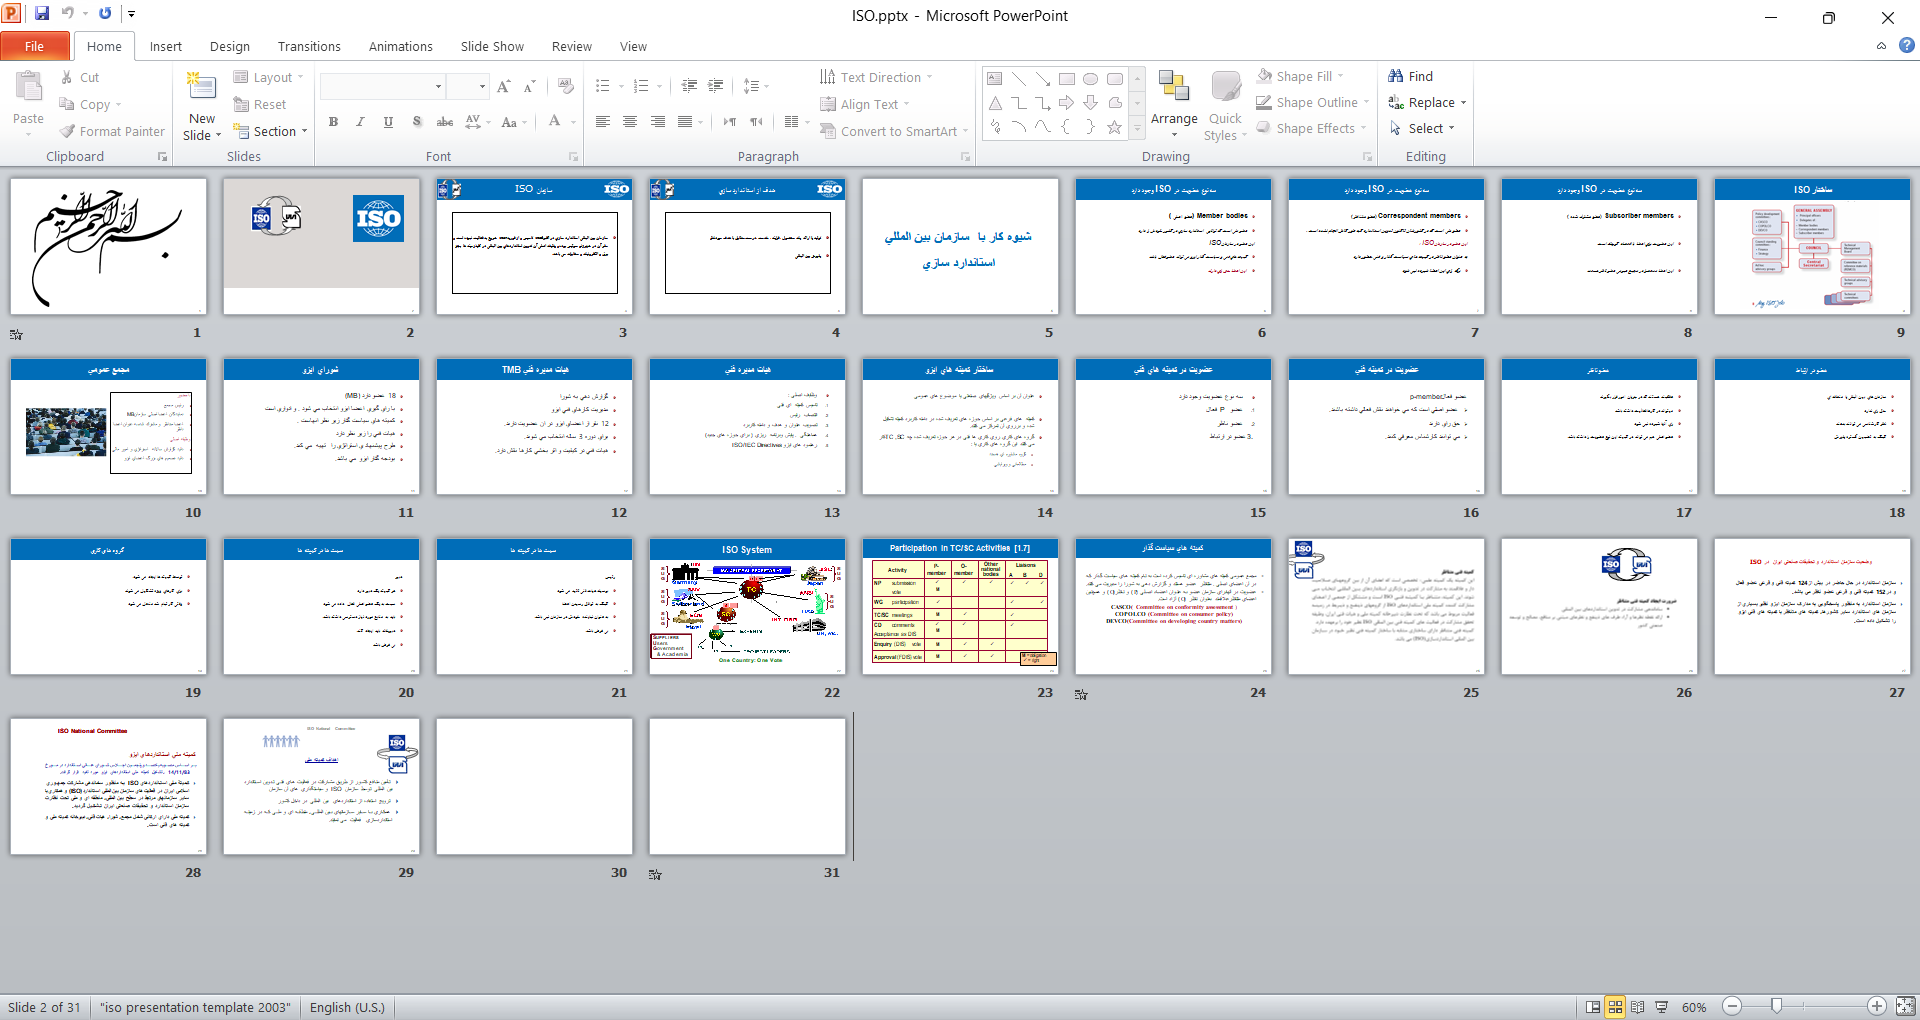Toggle Text Shadow formatting
Viewport: 1920px width, 1020px height.
[417, 122]
